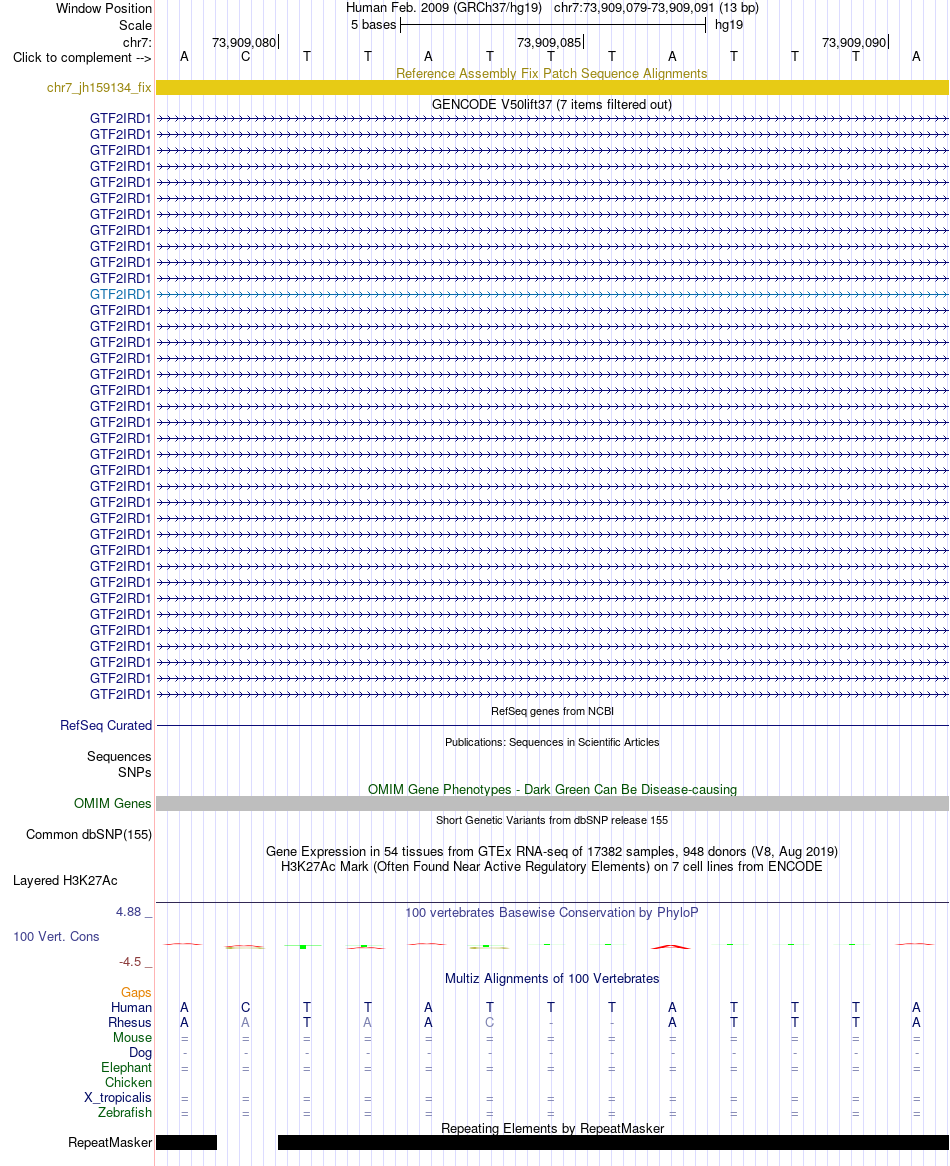Viewport: 950px width, 1166px height.
Task: Click the green PhyloP square under third base
Action: point(303,947)
